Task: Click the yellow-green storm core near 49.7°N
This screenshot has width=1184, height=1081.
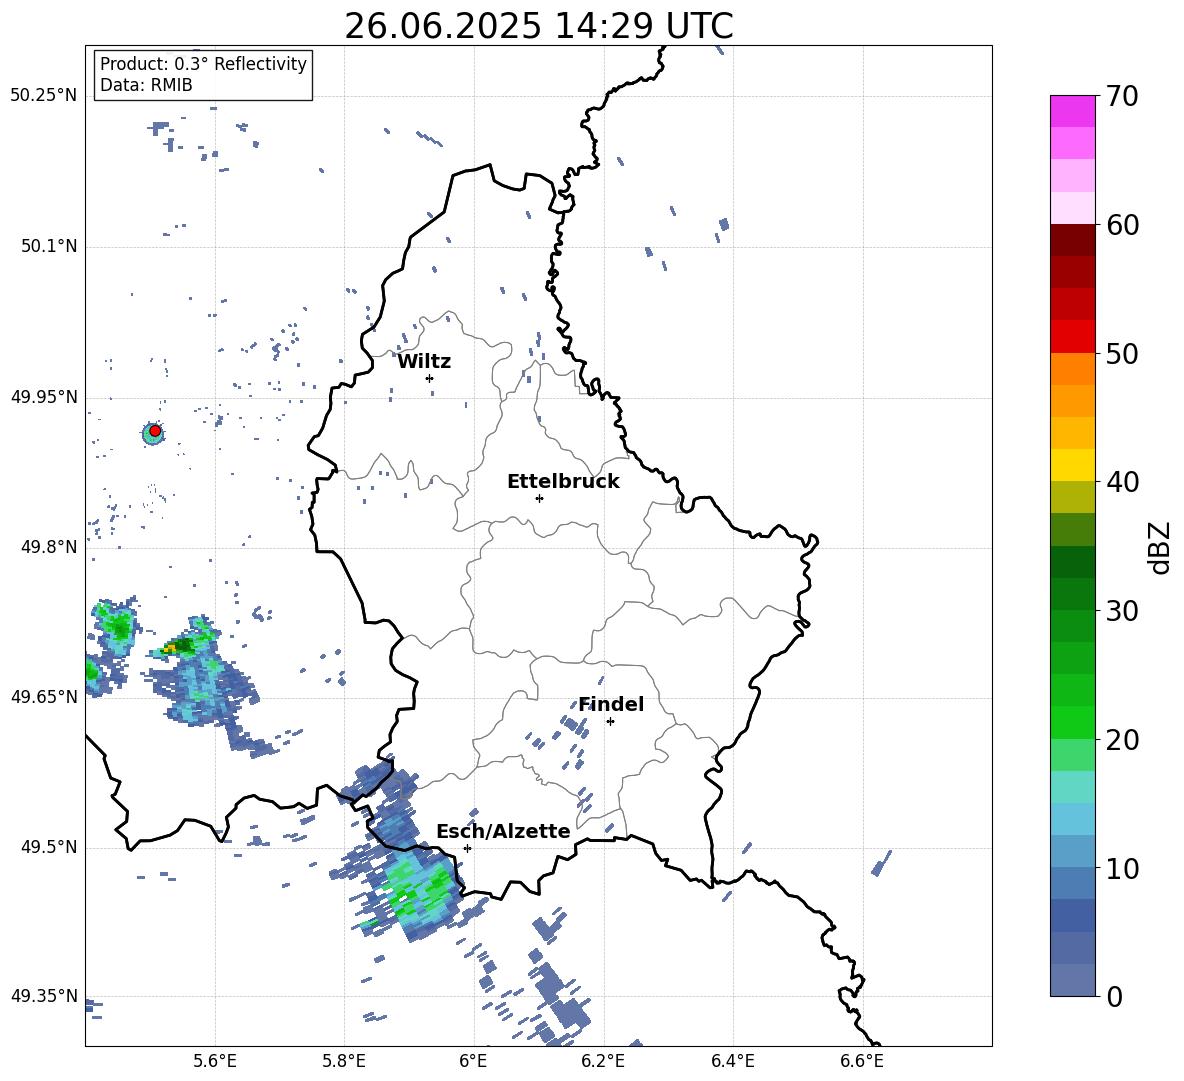Action: [x=178, y=646]
